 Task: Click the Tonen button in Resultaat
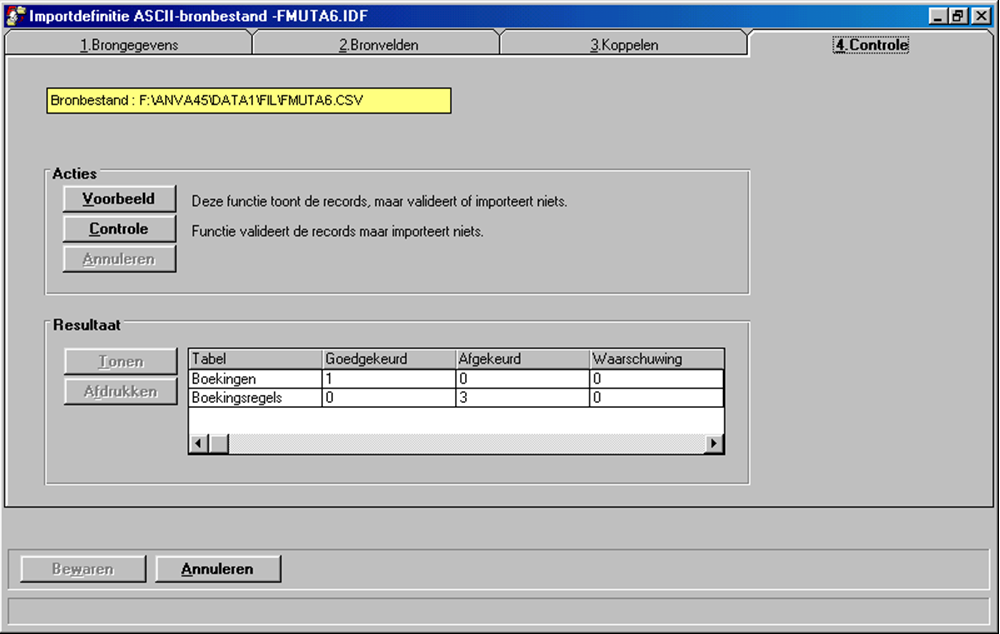(x=119, y=361)
